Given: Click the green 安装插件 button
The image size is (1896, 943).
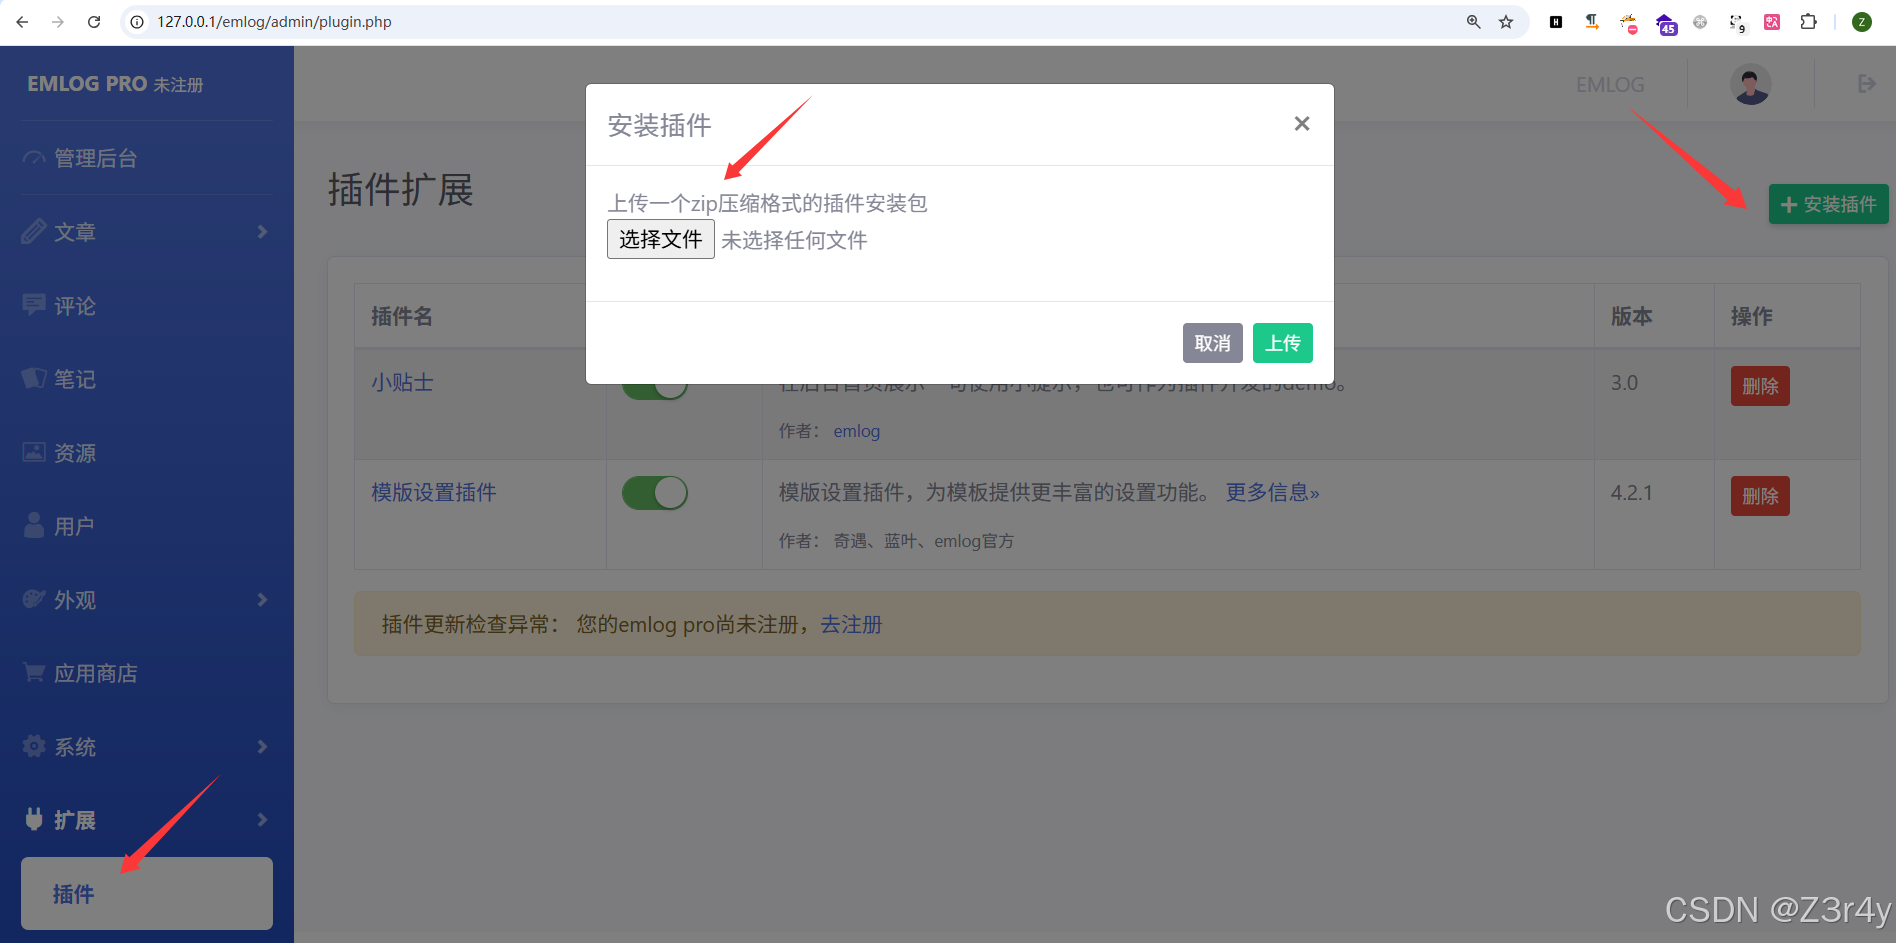Looking at the screenshot, I should pyautogui.click(x=1829, y=204).
